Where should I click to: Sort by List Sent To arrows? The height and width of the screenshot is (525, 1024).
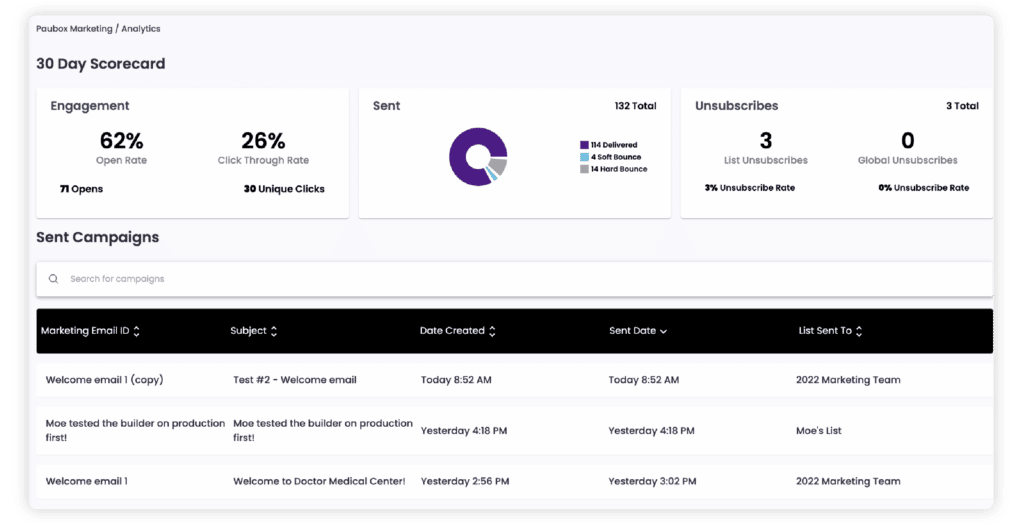point(859,331)
